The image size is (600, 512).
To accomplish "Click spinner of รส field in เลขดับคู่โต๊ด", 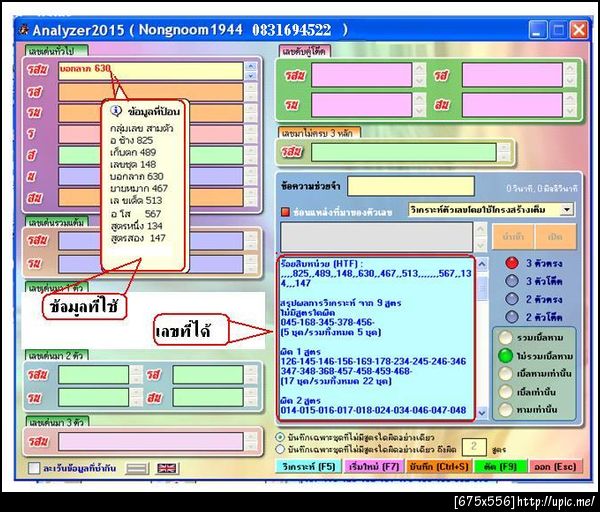I will pyautogui.click(x=570, y=75).
